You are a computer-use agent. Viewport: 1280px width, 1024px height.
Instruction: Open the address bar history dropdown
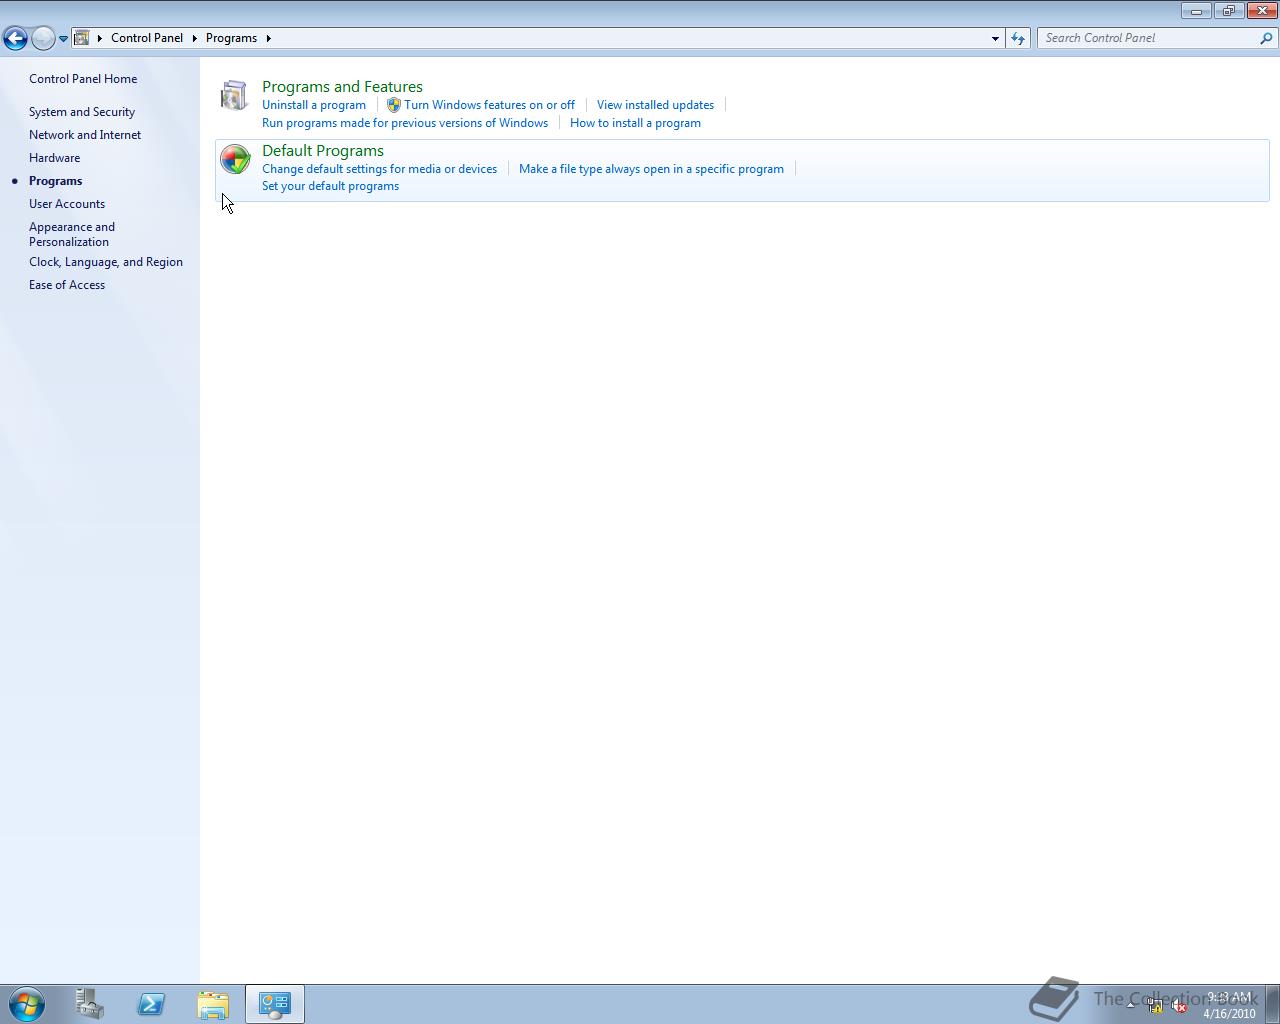(995, 38)
